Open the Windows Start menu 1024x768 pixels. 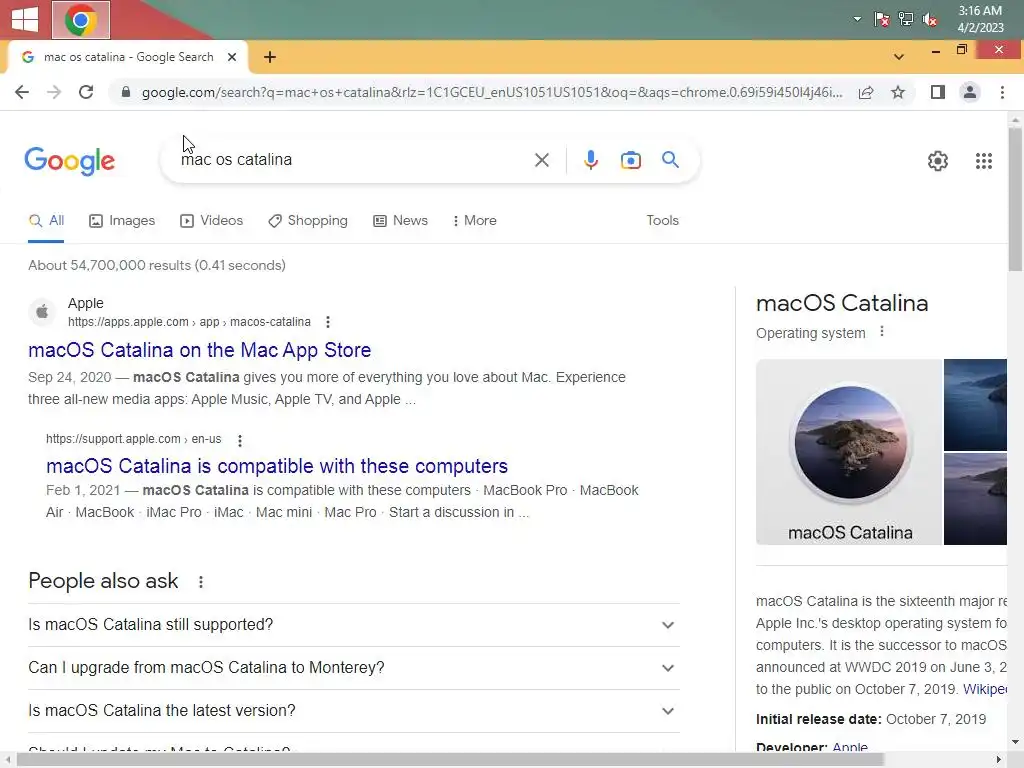pyautogui.click(x=25, y=20)
